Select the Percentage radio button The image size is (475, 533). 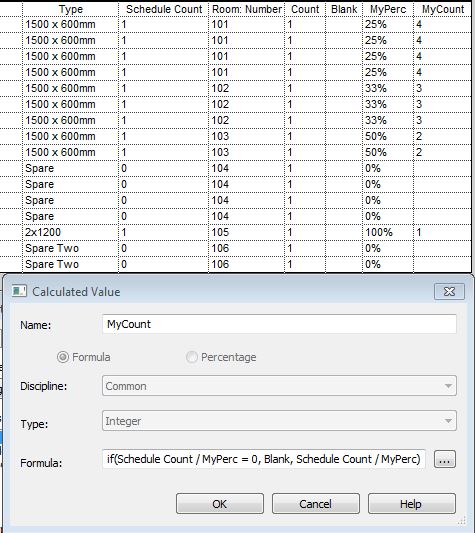[192, 357]
